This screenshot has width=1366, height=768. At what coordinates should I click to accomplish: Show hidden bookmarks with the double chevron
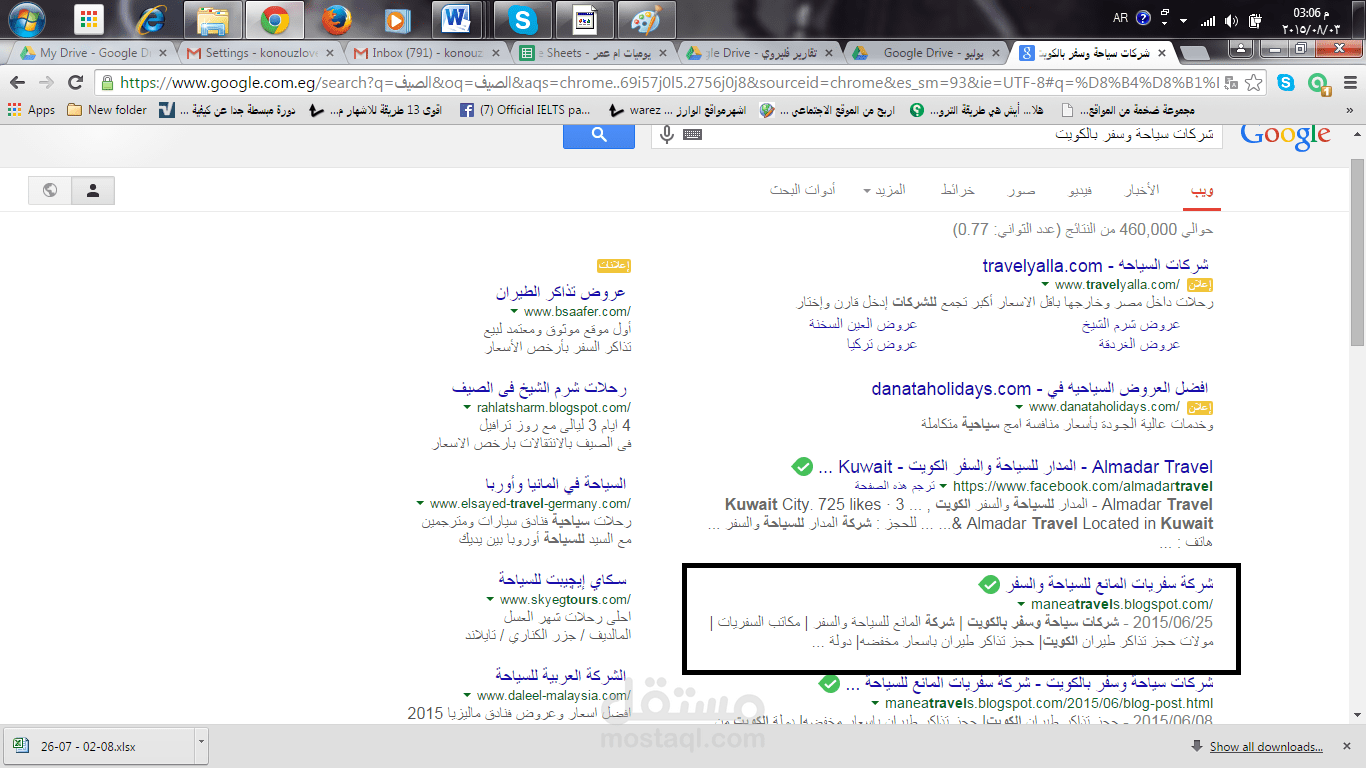(x=1351, y=110)
